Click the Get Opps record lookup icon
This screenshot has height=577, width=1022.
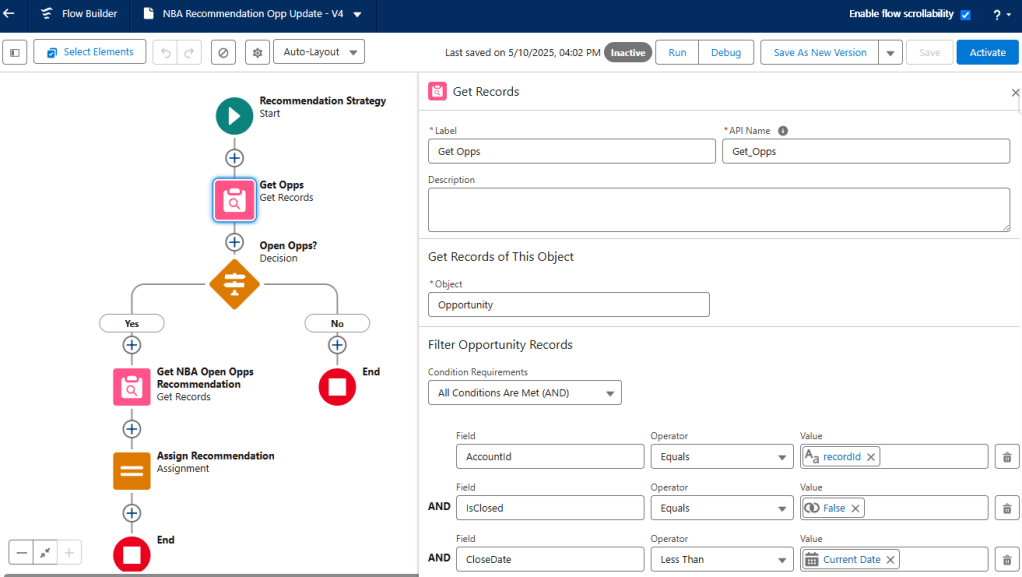click(234, 200)
